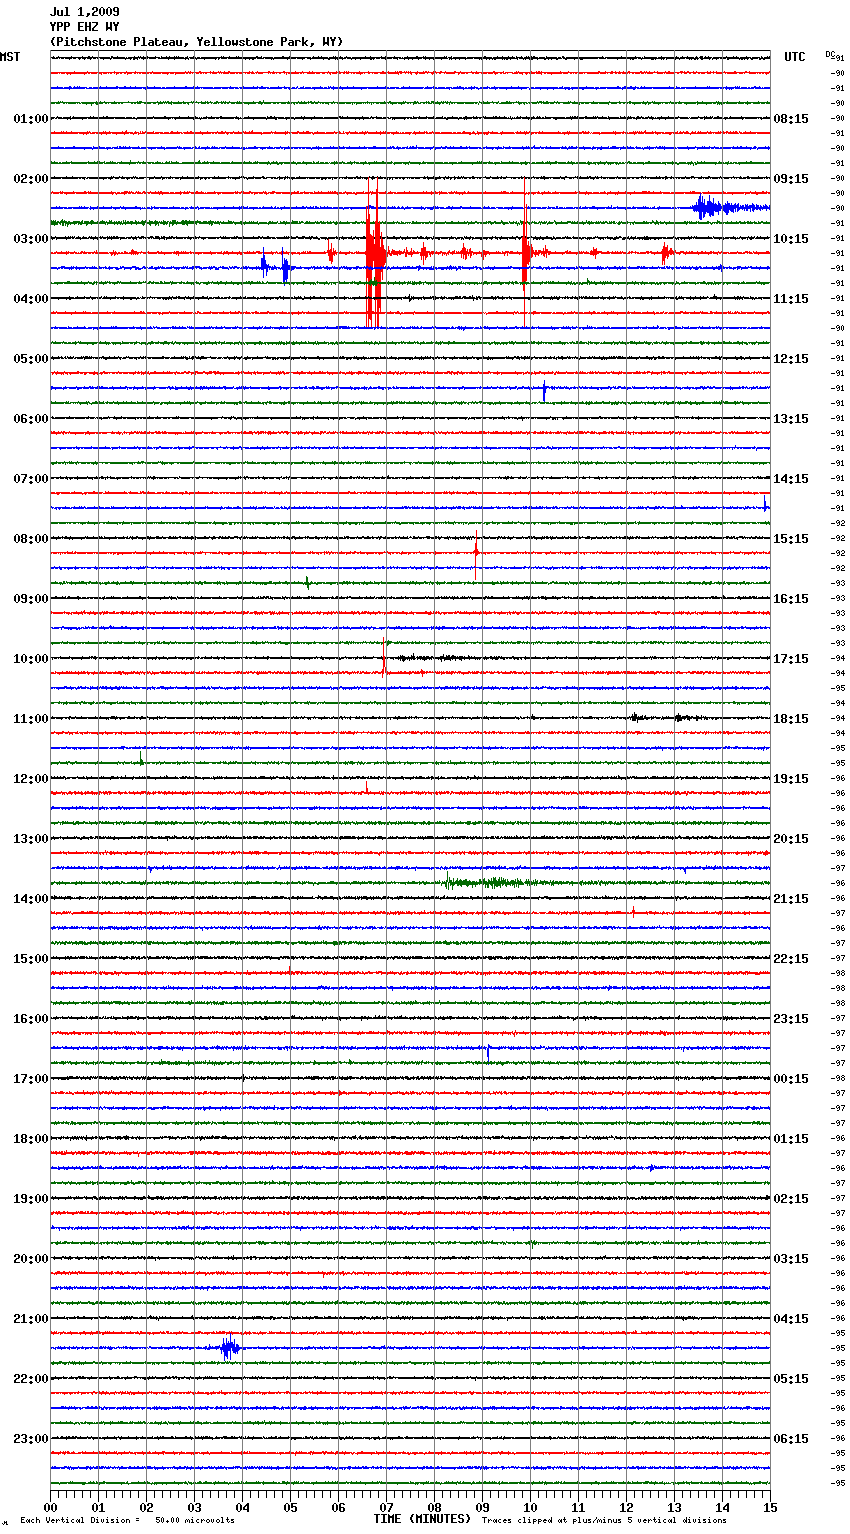The height and width of the screenshot is (1534, 850).
Task: Select the "17:00" MST row label
Action: pyautogui.click(x=31, y=1078)
